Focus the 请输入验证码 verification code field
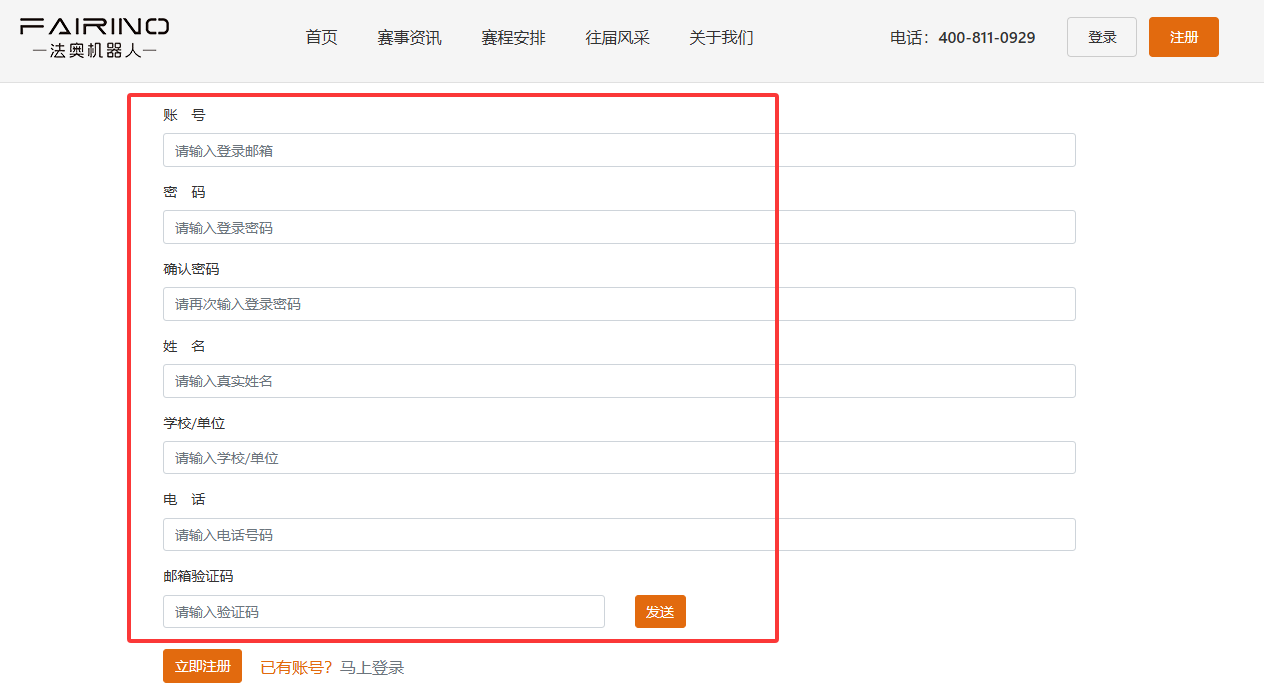 pyautogui.click(x=383, y=612)
